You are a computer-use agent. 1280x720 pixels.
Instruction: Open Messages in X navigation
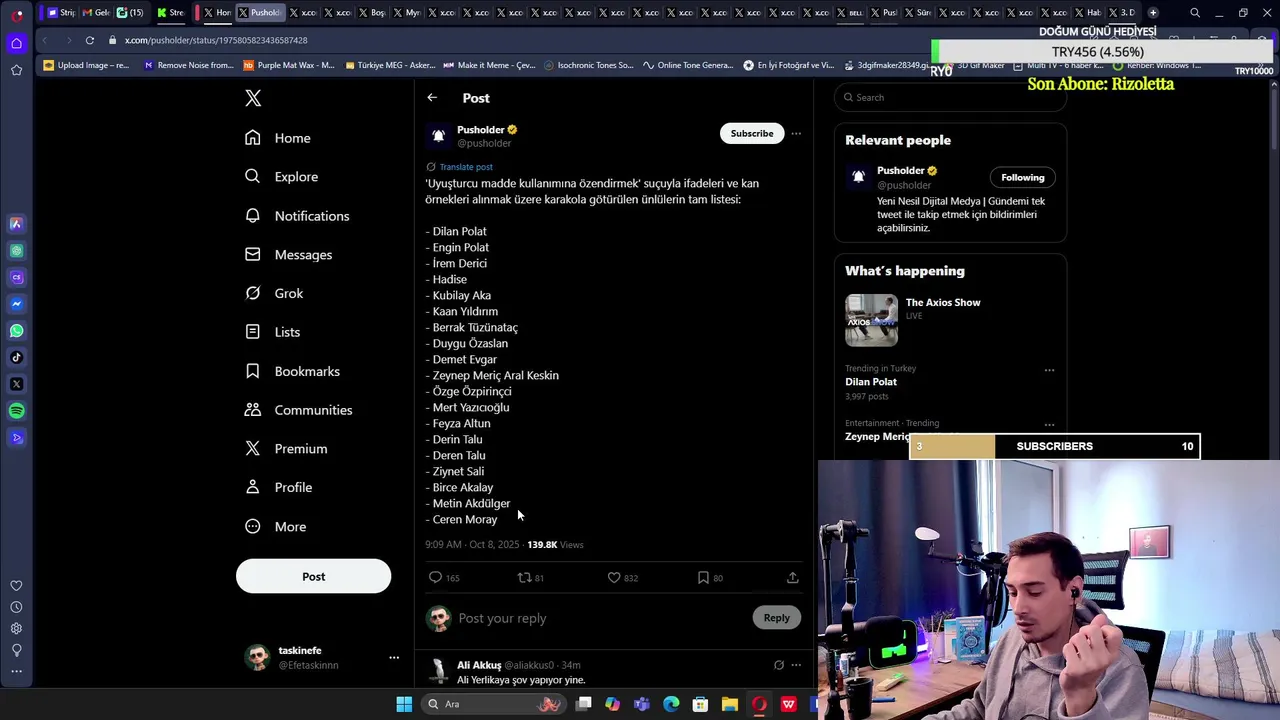click(289, 255)
